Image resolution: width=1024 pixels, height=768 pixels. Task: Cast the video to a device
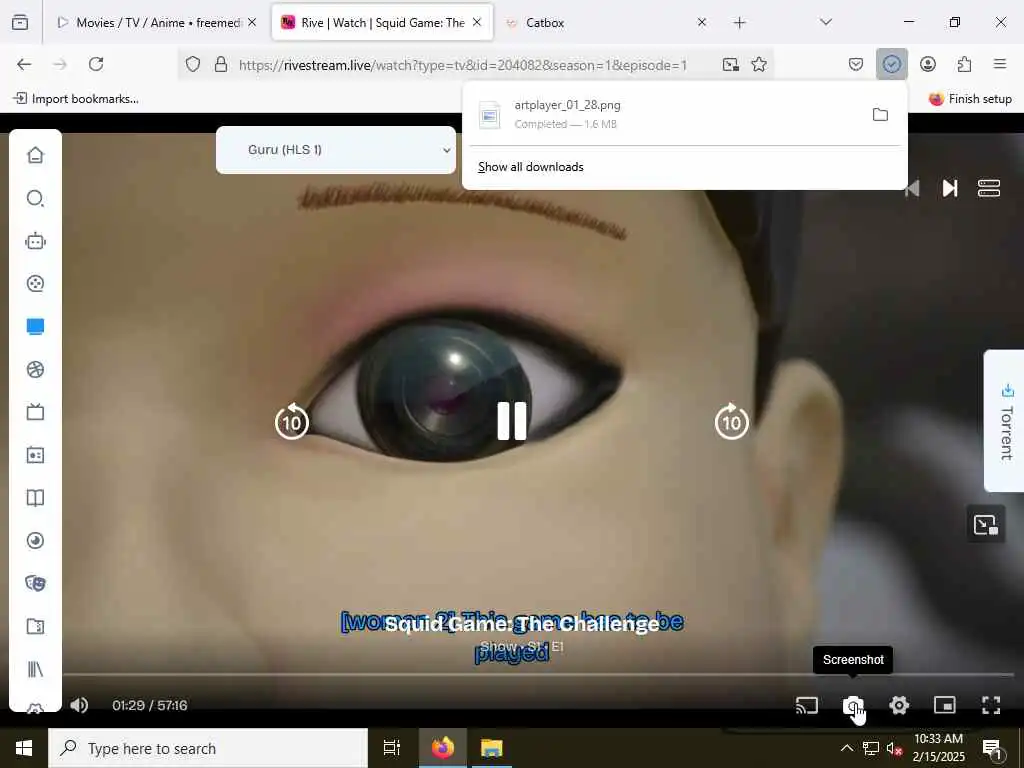tap(807, 705)
